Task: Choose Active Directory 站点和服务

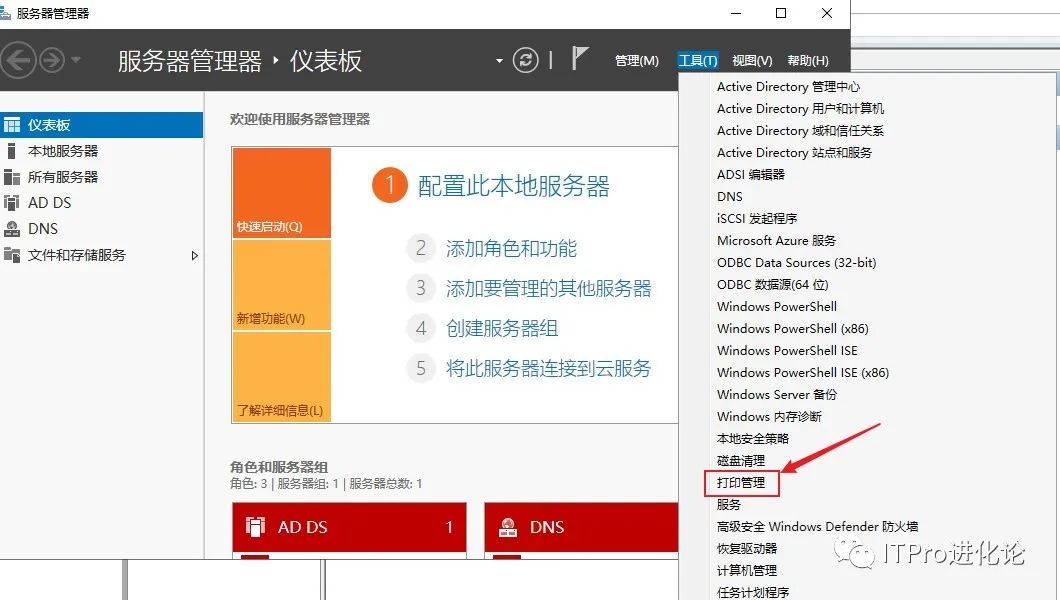Action: click(794, 153)
